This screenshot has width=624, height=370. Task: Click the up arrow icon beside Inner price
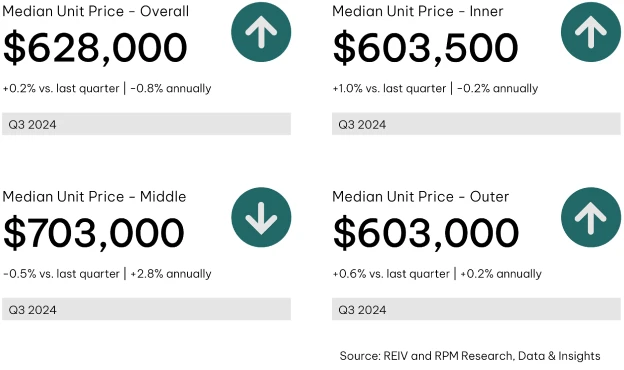(591, 32)
